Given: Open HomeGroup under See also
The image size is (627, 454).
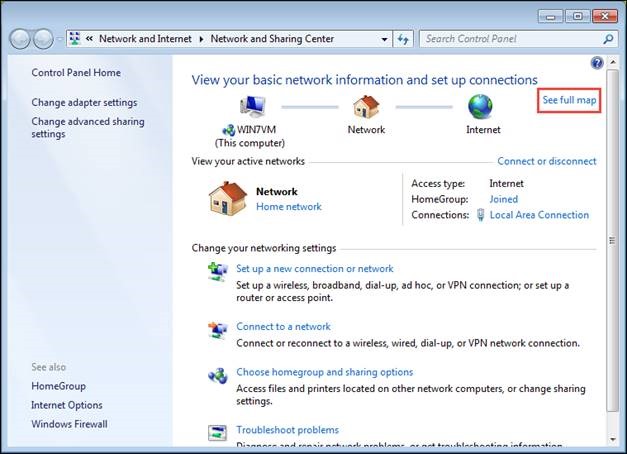Looking at the screenshot, I should click(58, 386).
